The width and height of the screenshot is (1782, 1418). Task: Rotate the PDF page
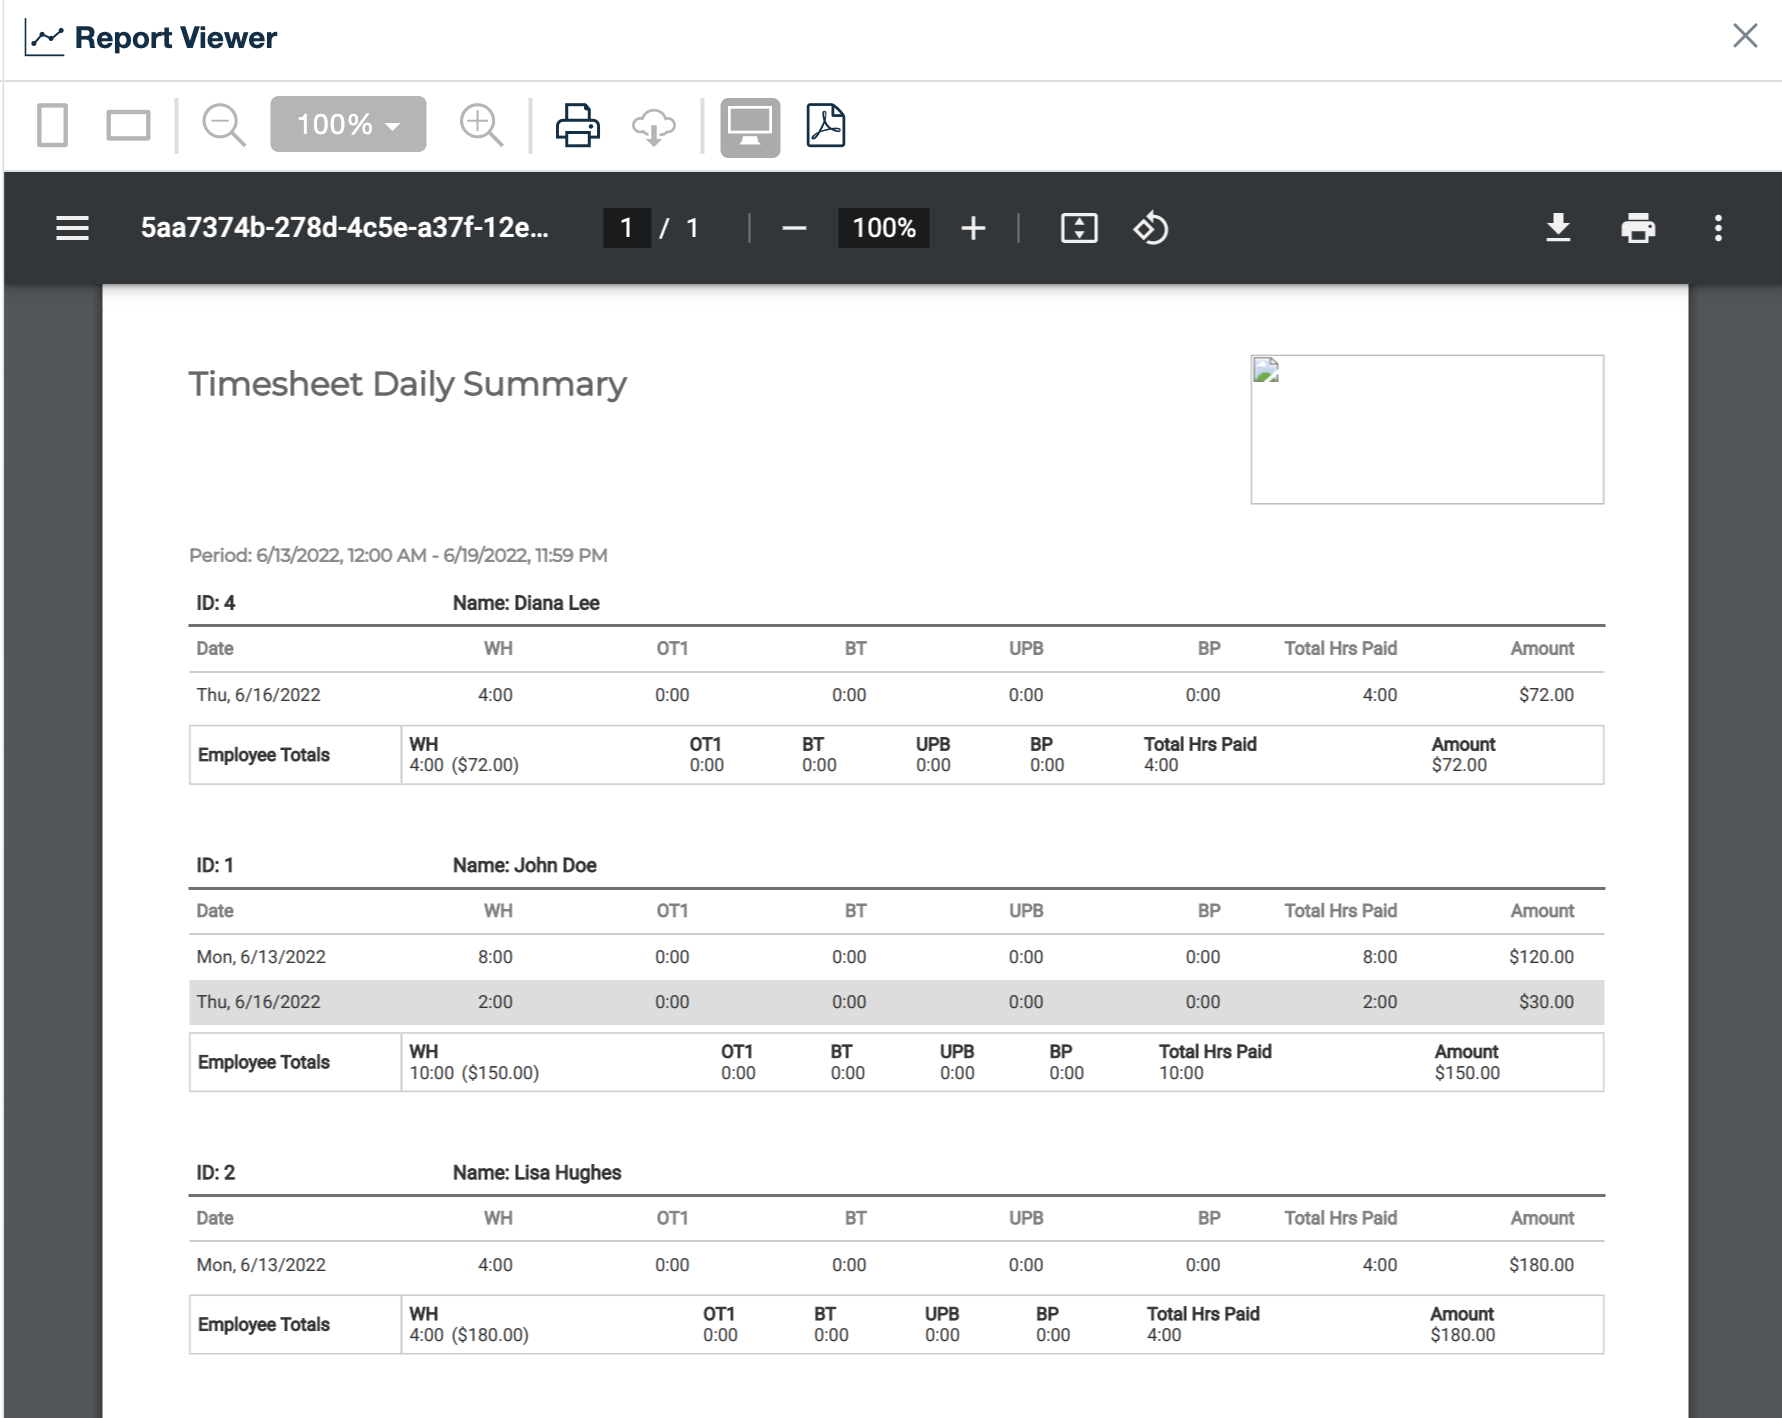click(1149, 228)
